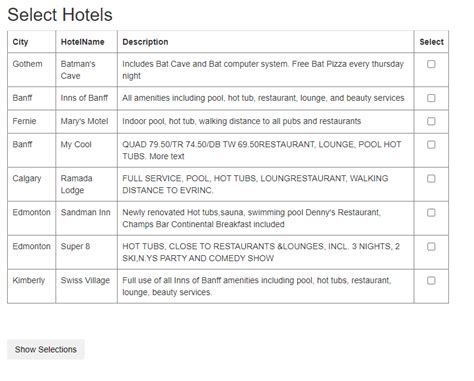The height and width of the screenshot is (381, 474).
Task: Check the Ramada Lodge checkbox
Action: (431, 179)
